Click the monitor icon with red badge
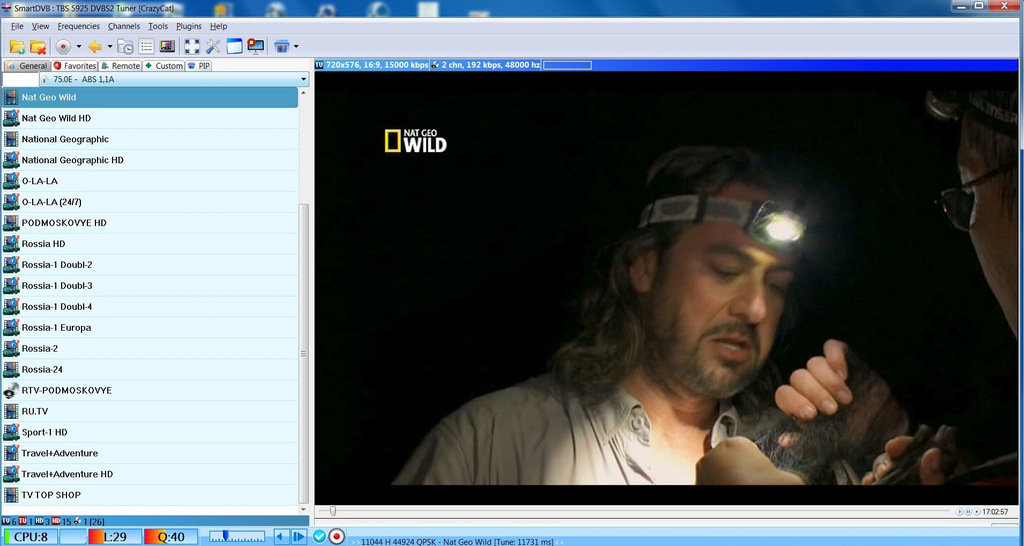 coord(255,46)
